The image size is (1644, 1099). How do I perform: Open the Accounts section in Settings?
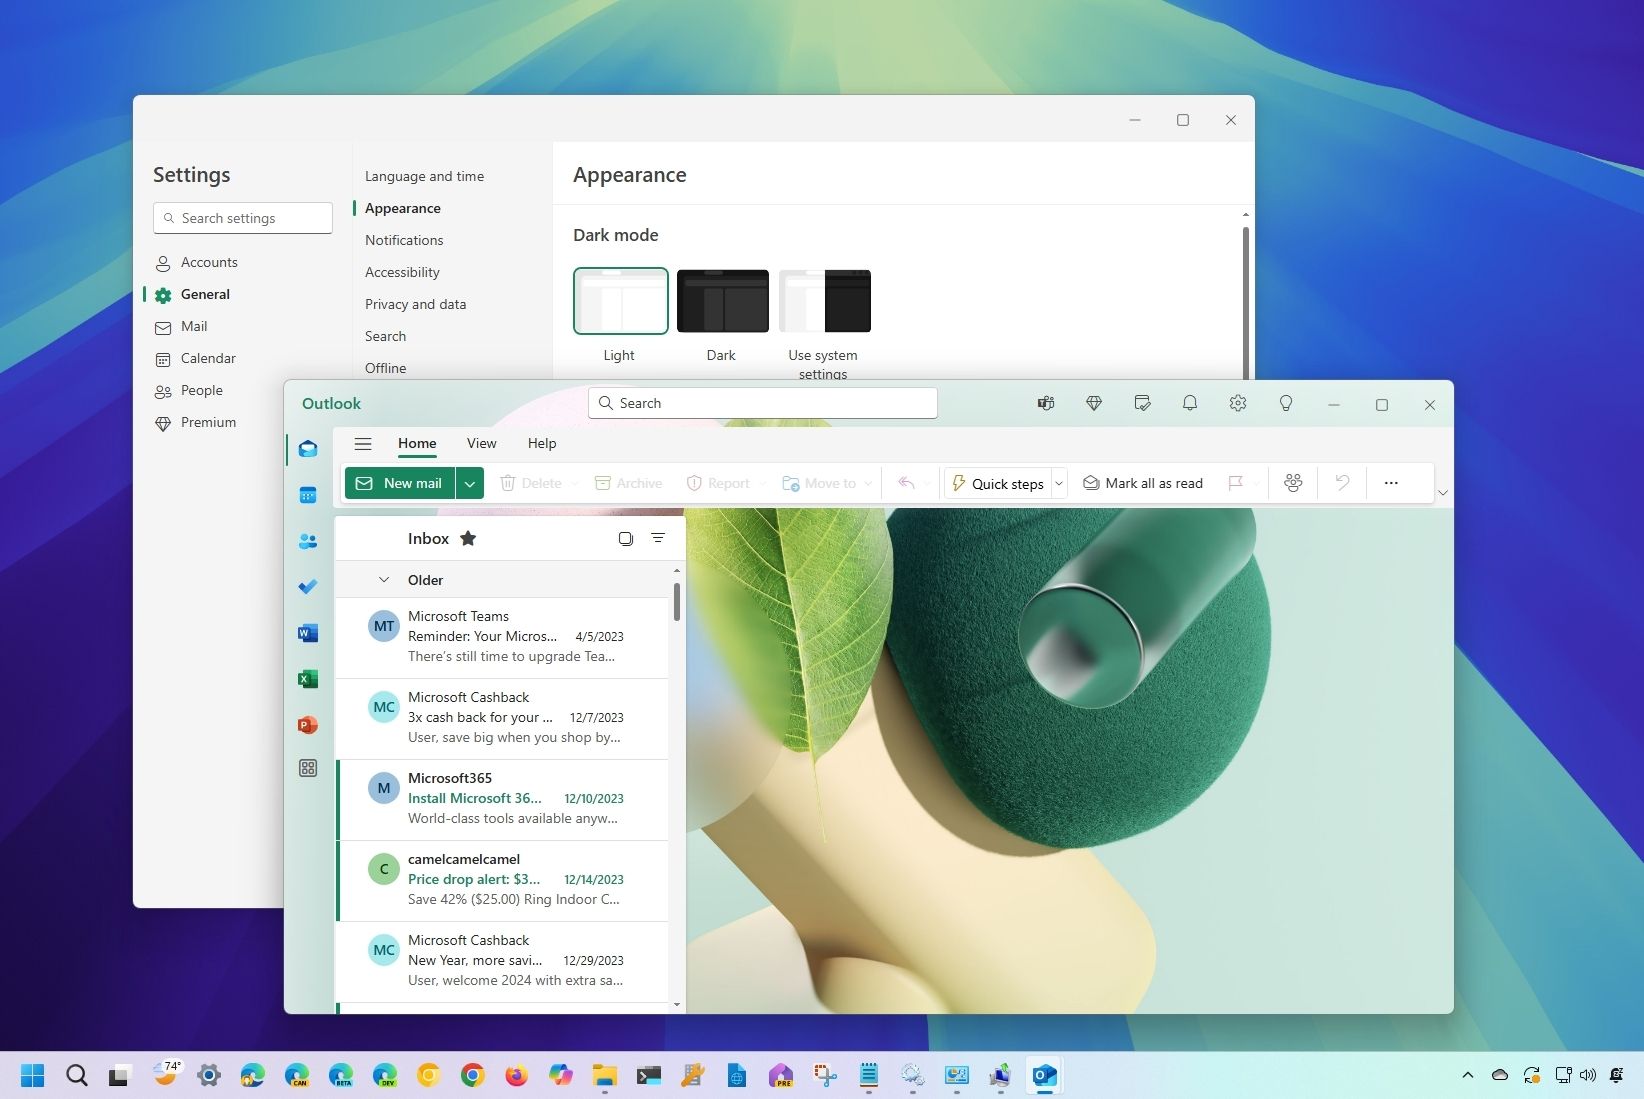pos(209,262)
